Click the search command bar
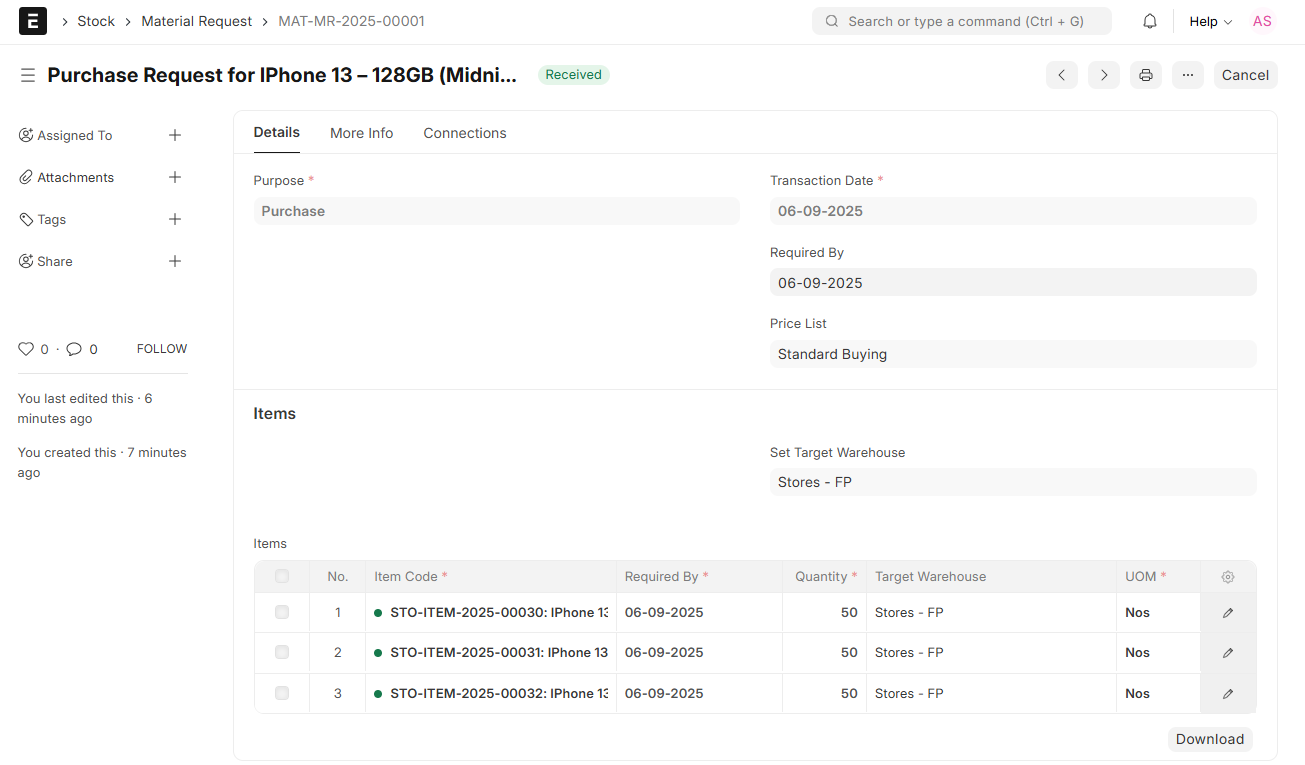1305x765 pixels. [x=961, y=21]
